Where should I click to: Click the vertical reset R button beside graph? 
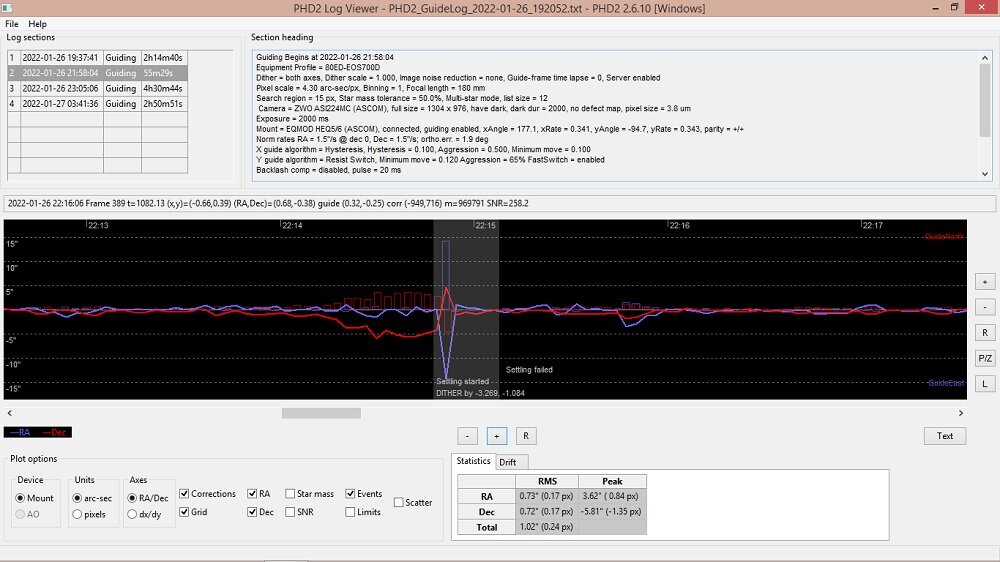coord(985,332)
